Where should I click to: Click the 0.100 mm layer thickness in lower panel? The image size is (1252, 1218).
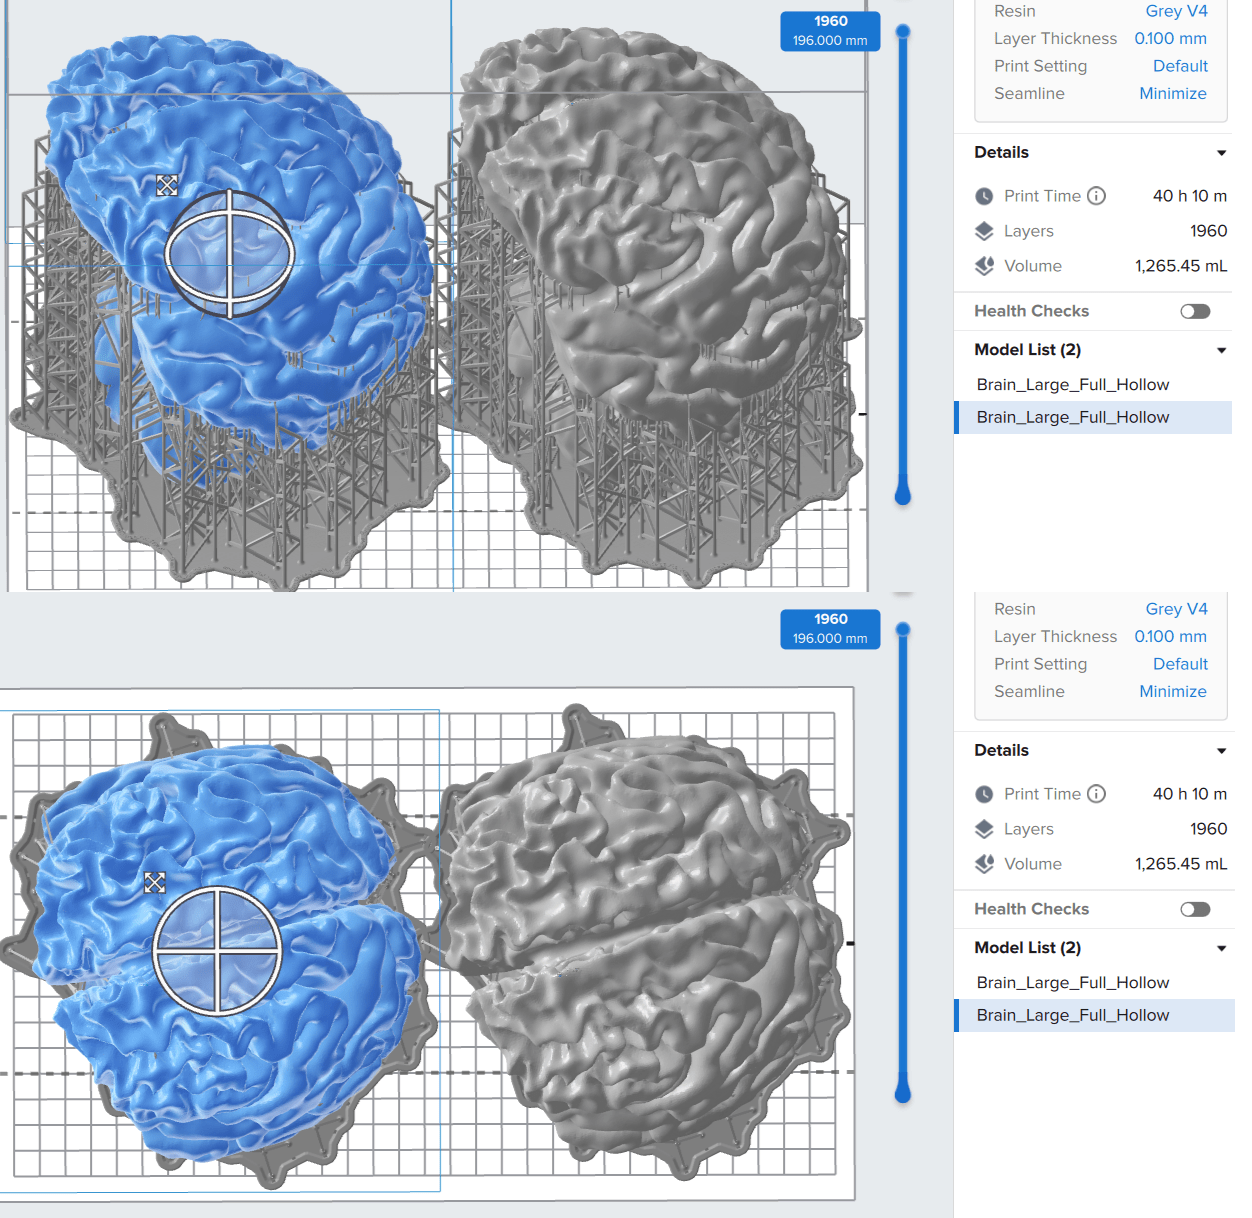click(x=1170, y=636)
